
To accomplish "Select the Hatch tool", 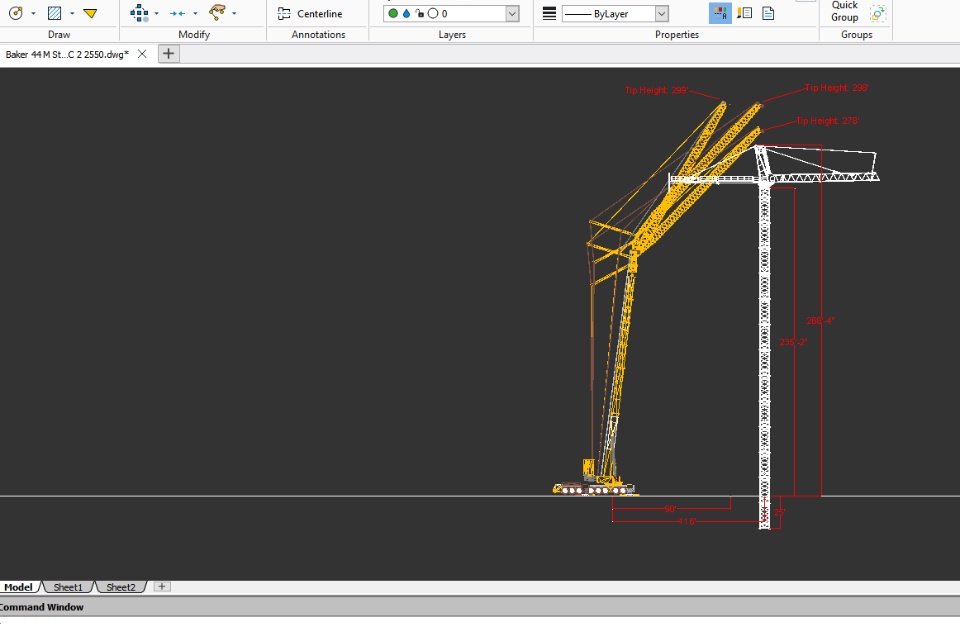I will tap(55, 13).
